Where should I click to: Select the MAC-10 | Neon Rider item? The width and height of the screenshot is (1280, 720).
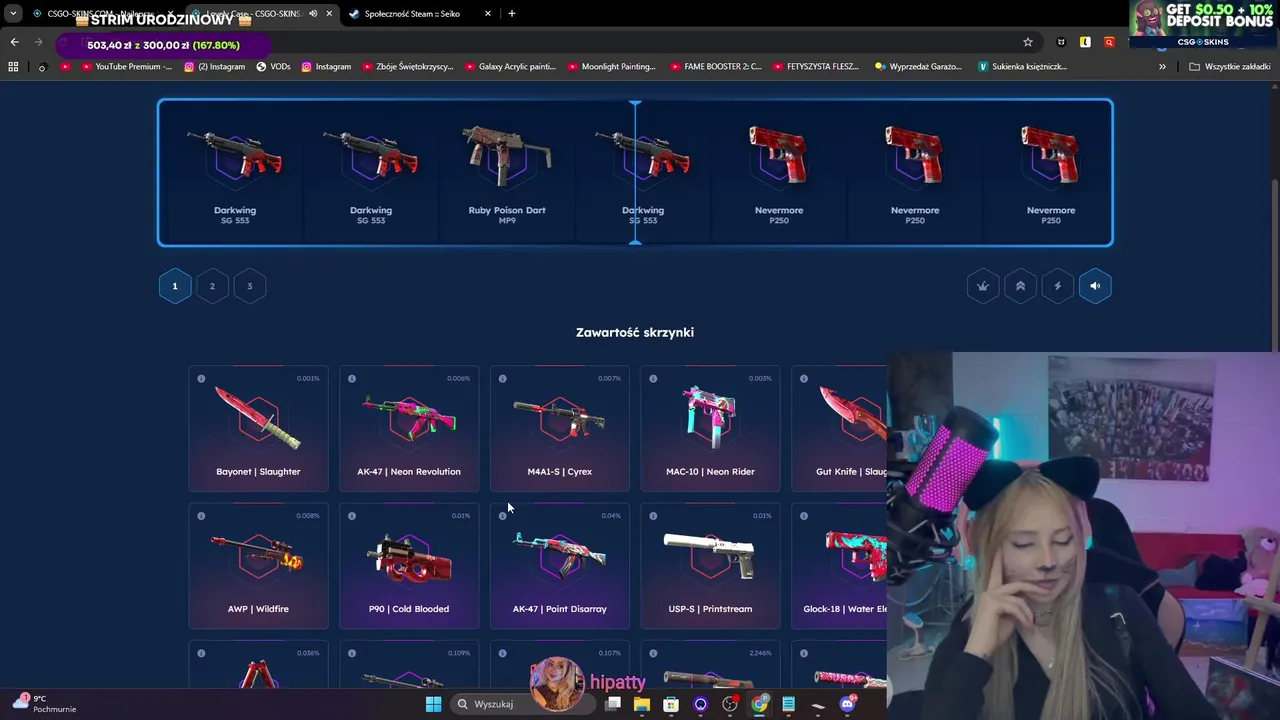point(710,429)
